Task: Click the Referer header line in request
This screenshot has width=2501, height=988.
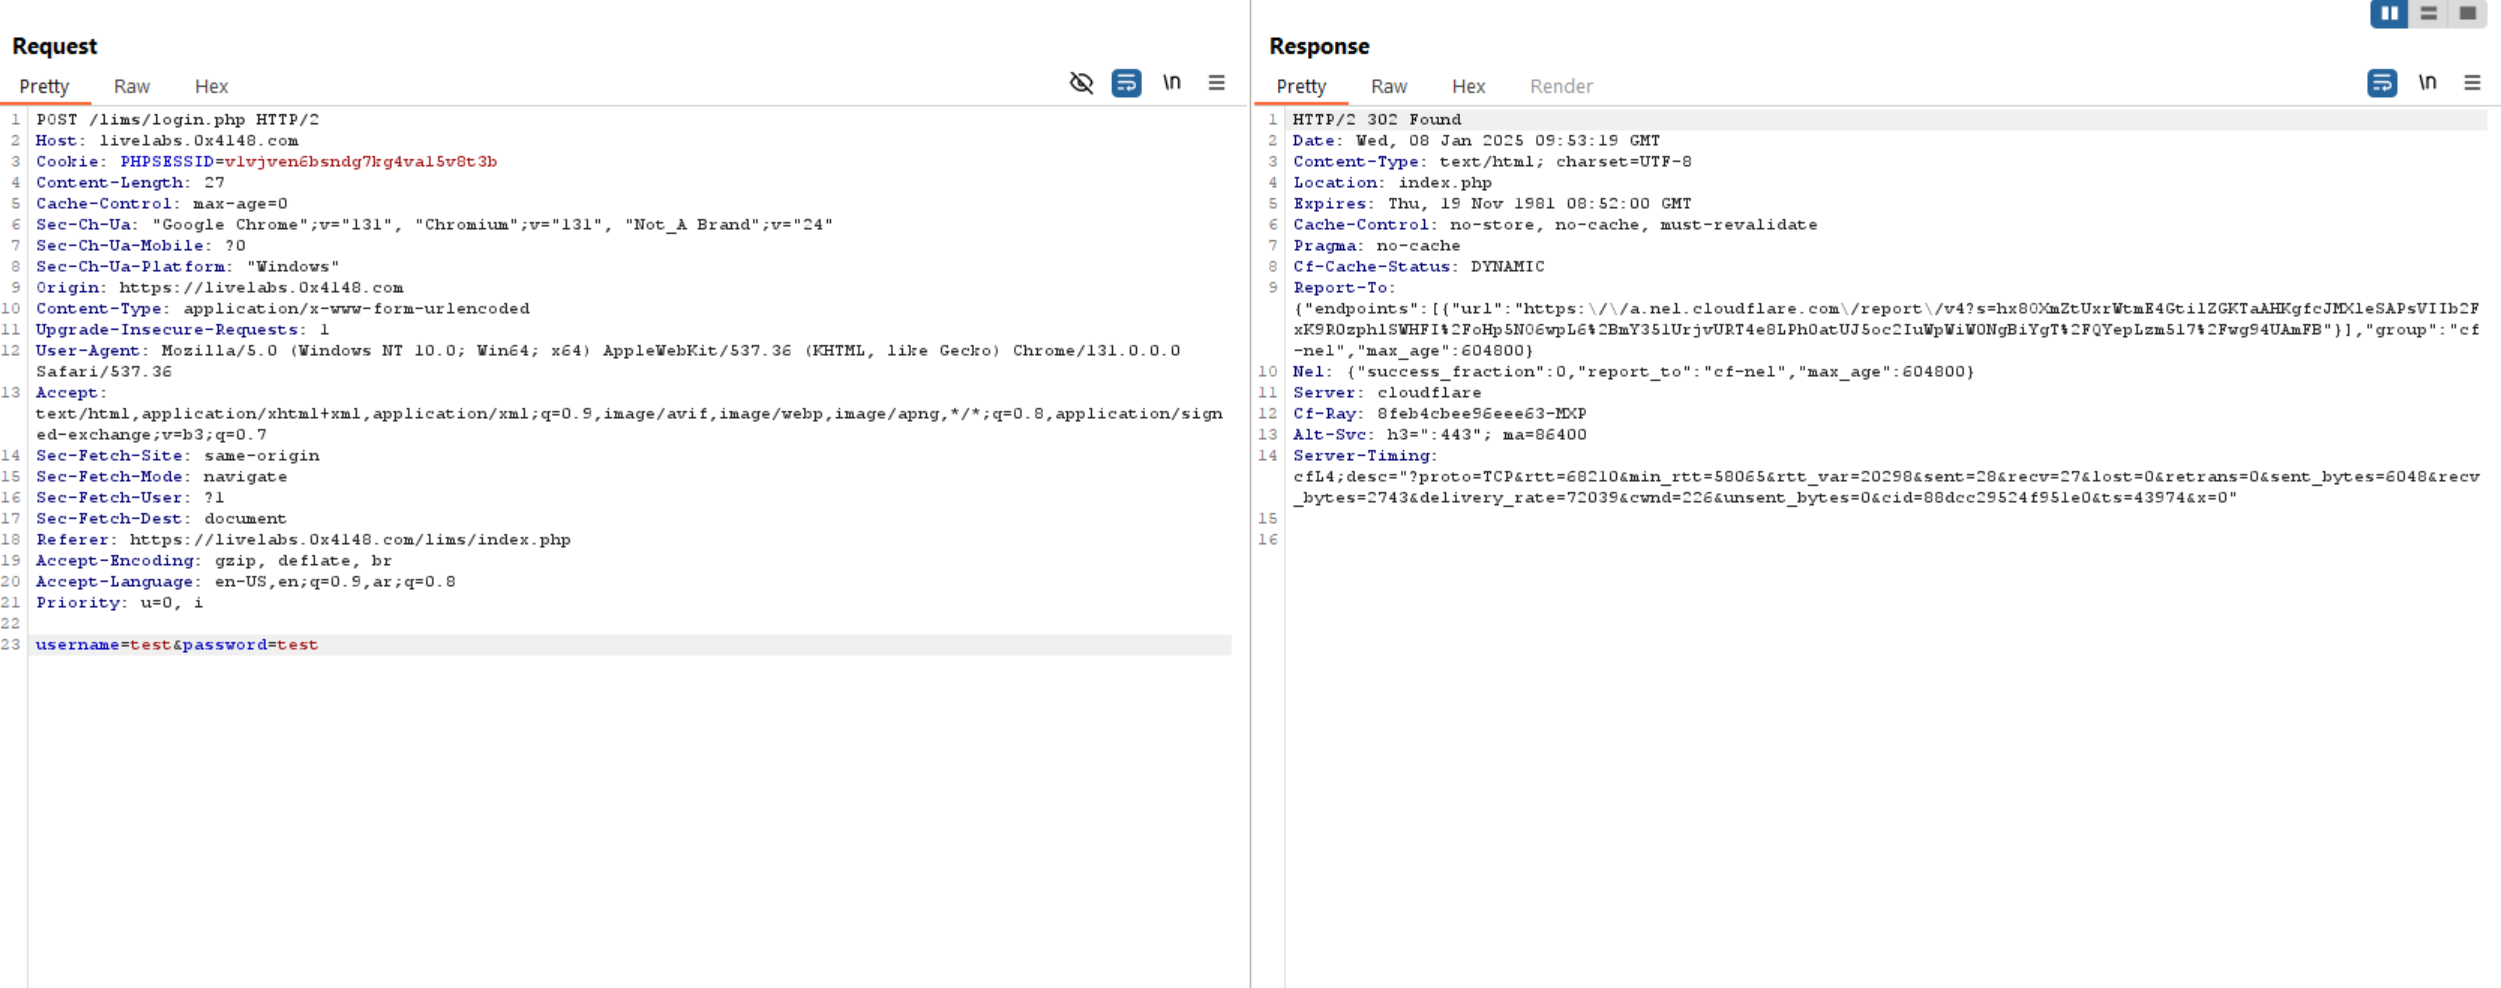Action: tap(303, 540)
